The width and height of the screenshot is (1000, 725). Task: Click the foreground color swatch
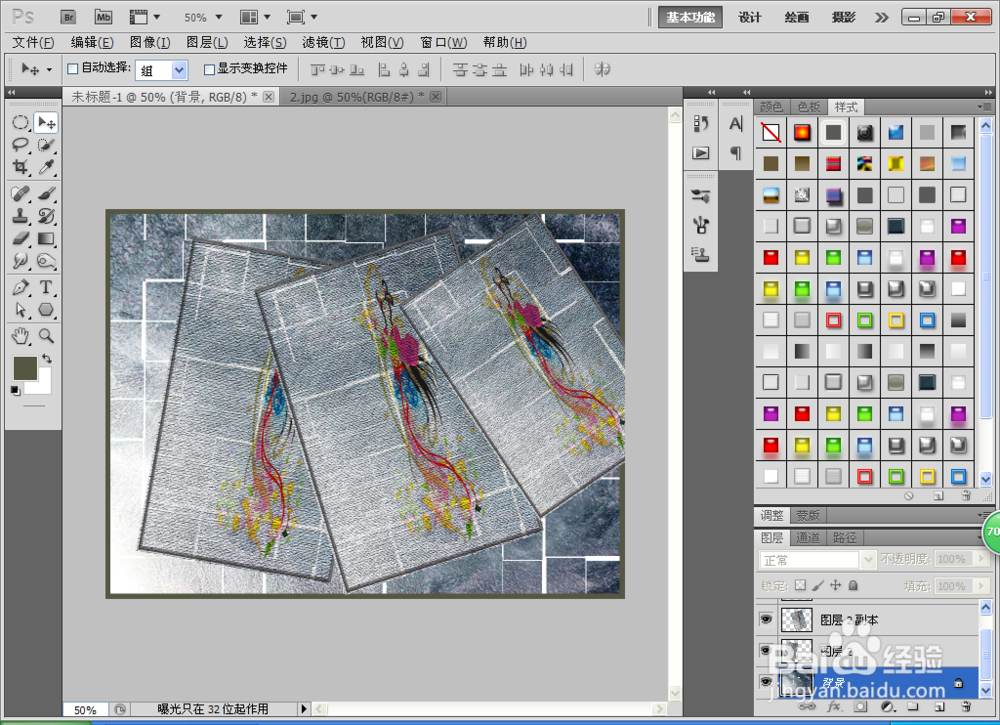[x=26, y=368]
